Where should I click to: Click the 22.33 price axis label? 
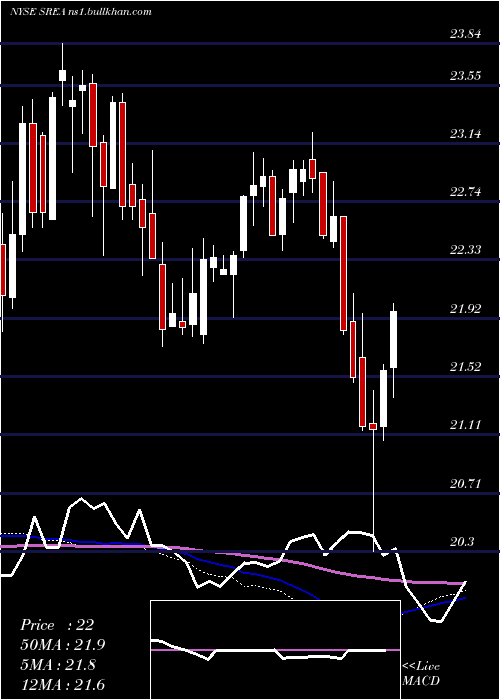(x=466, y=250)
